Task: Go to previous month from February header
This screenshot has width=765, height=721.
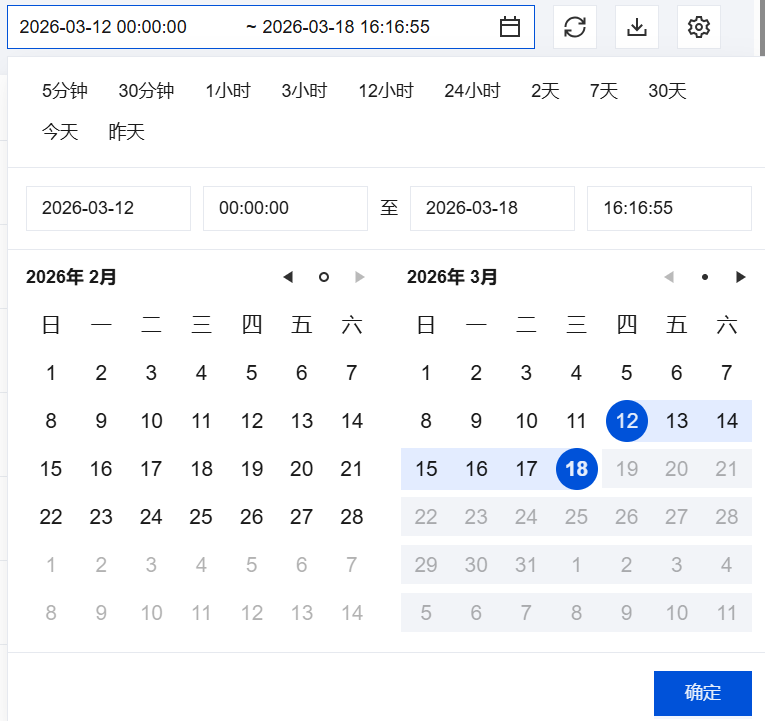Action: [288, 277]
